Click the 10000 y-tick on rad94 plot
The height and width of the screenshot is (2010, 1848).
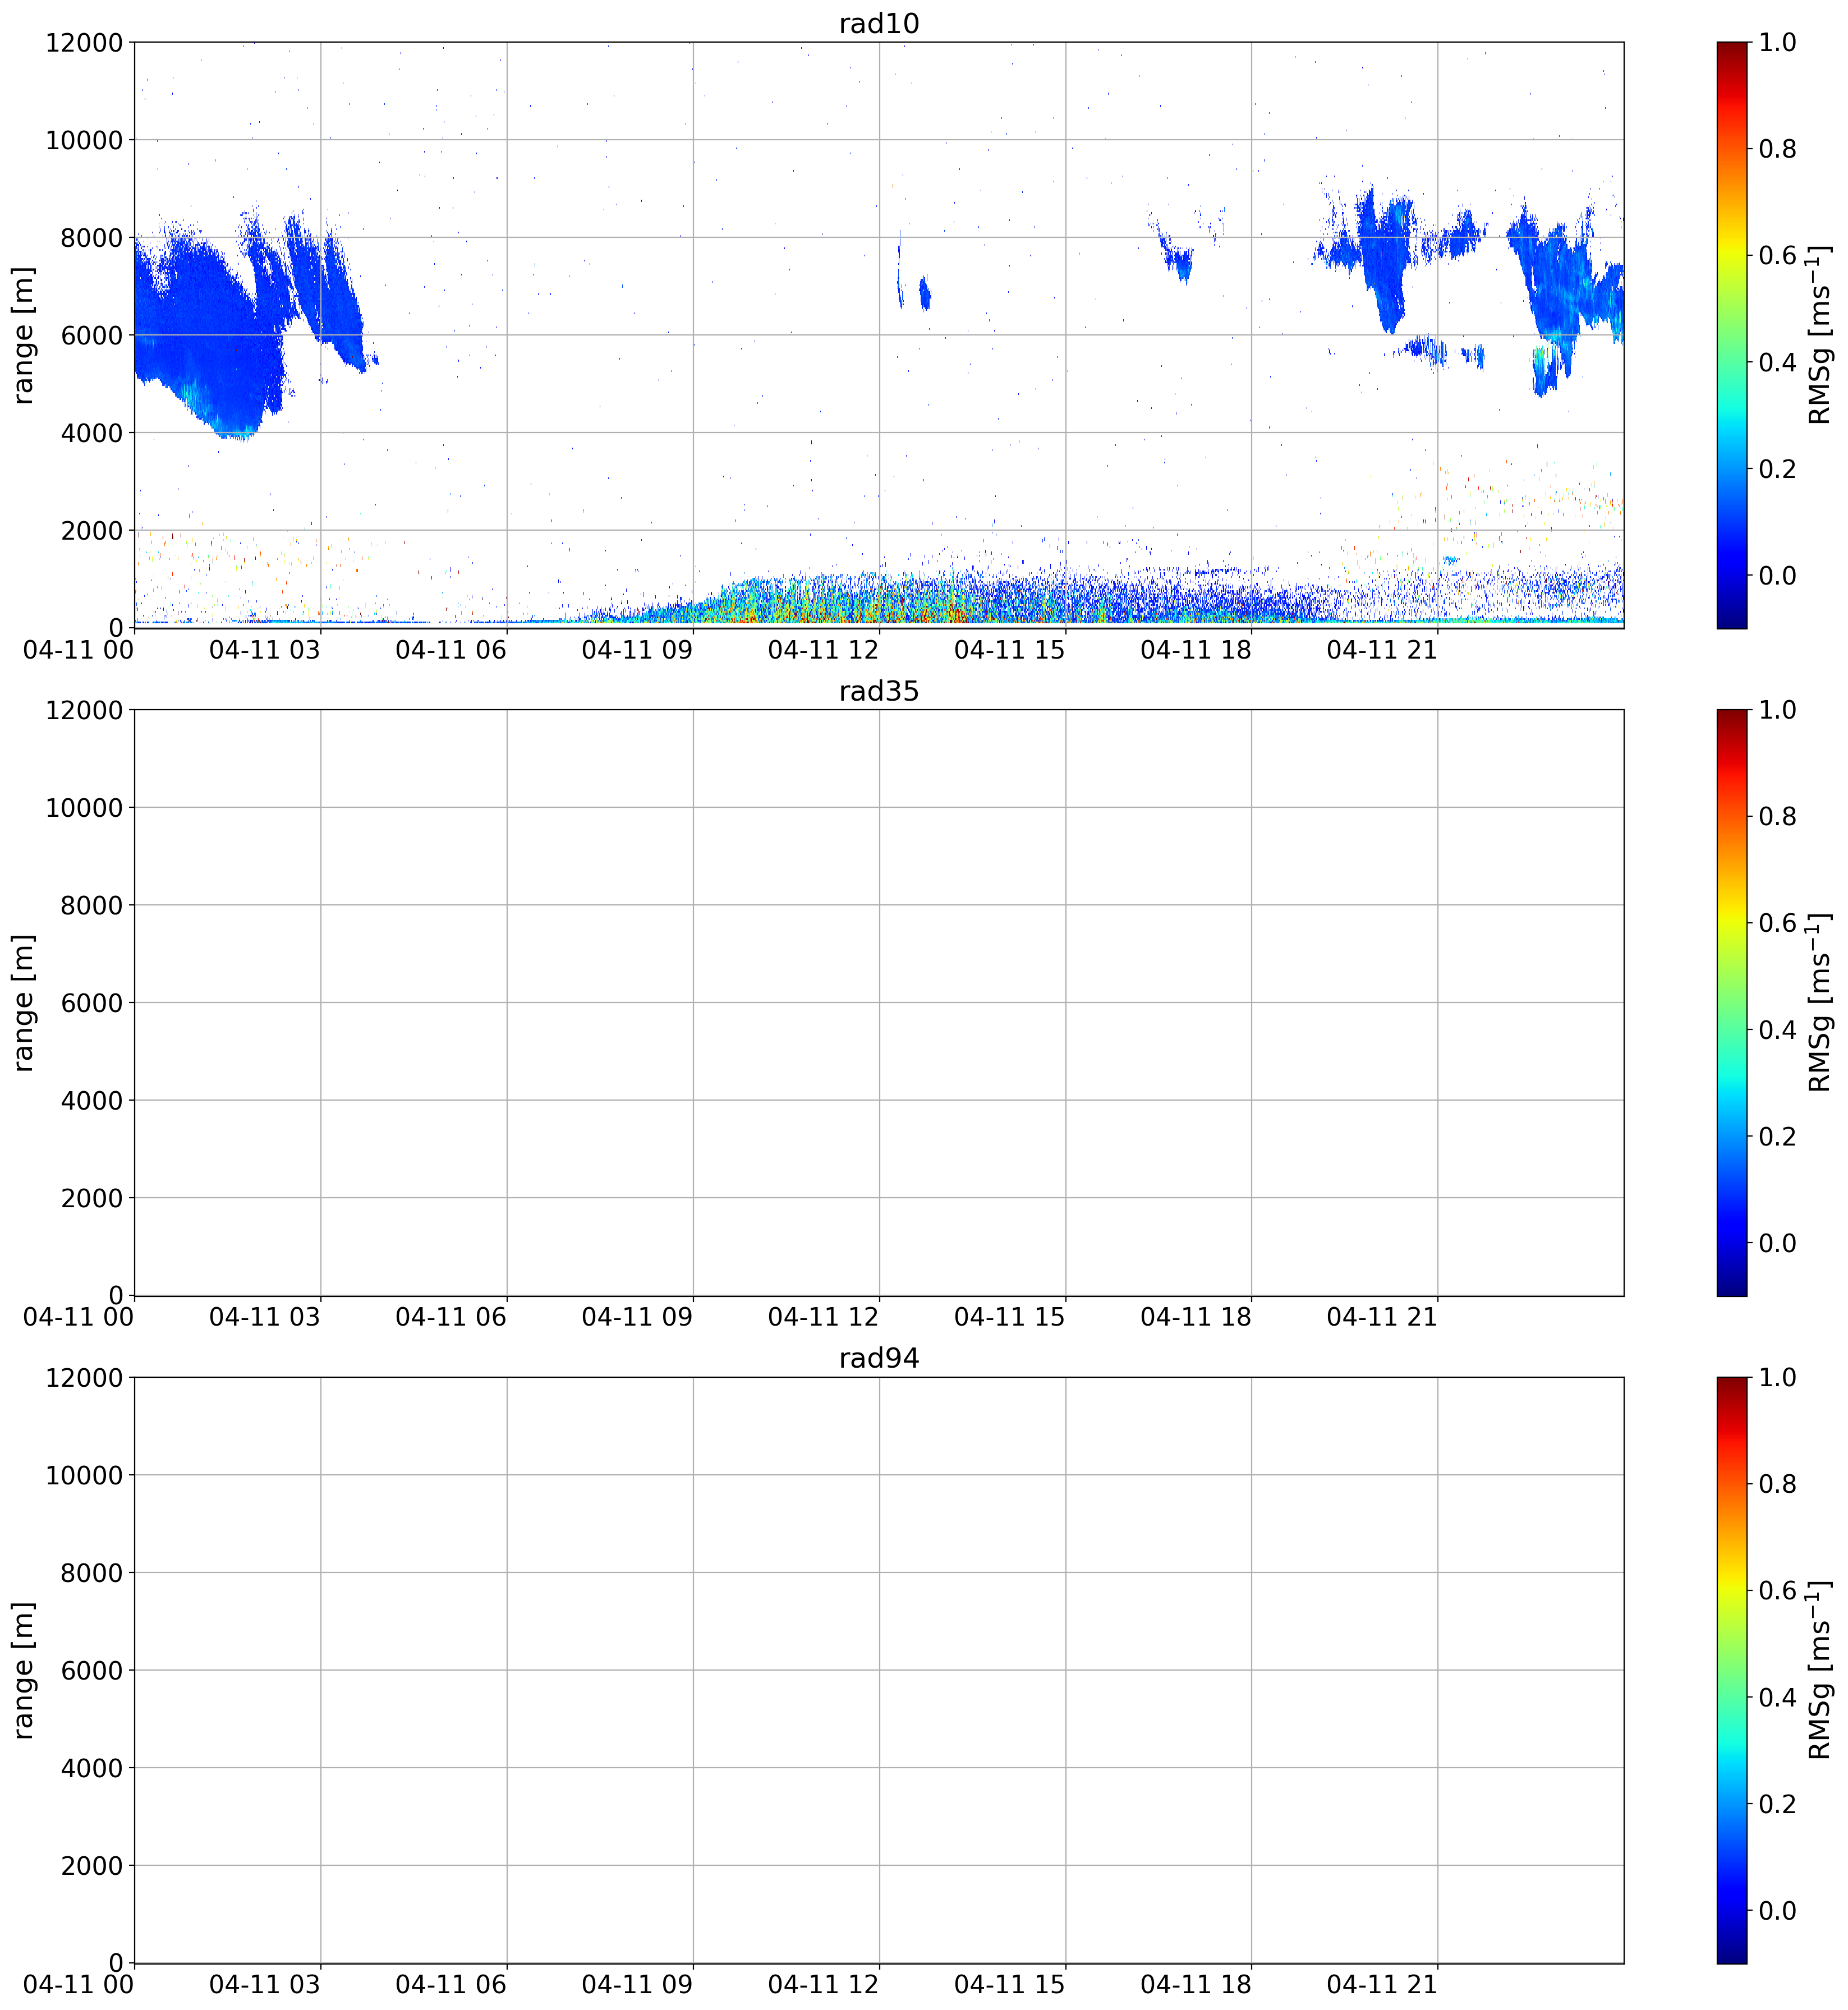tap(84, 1475)
